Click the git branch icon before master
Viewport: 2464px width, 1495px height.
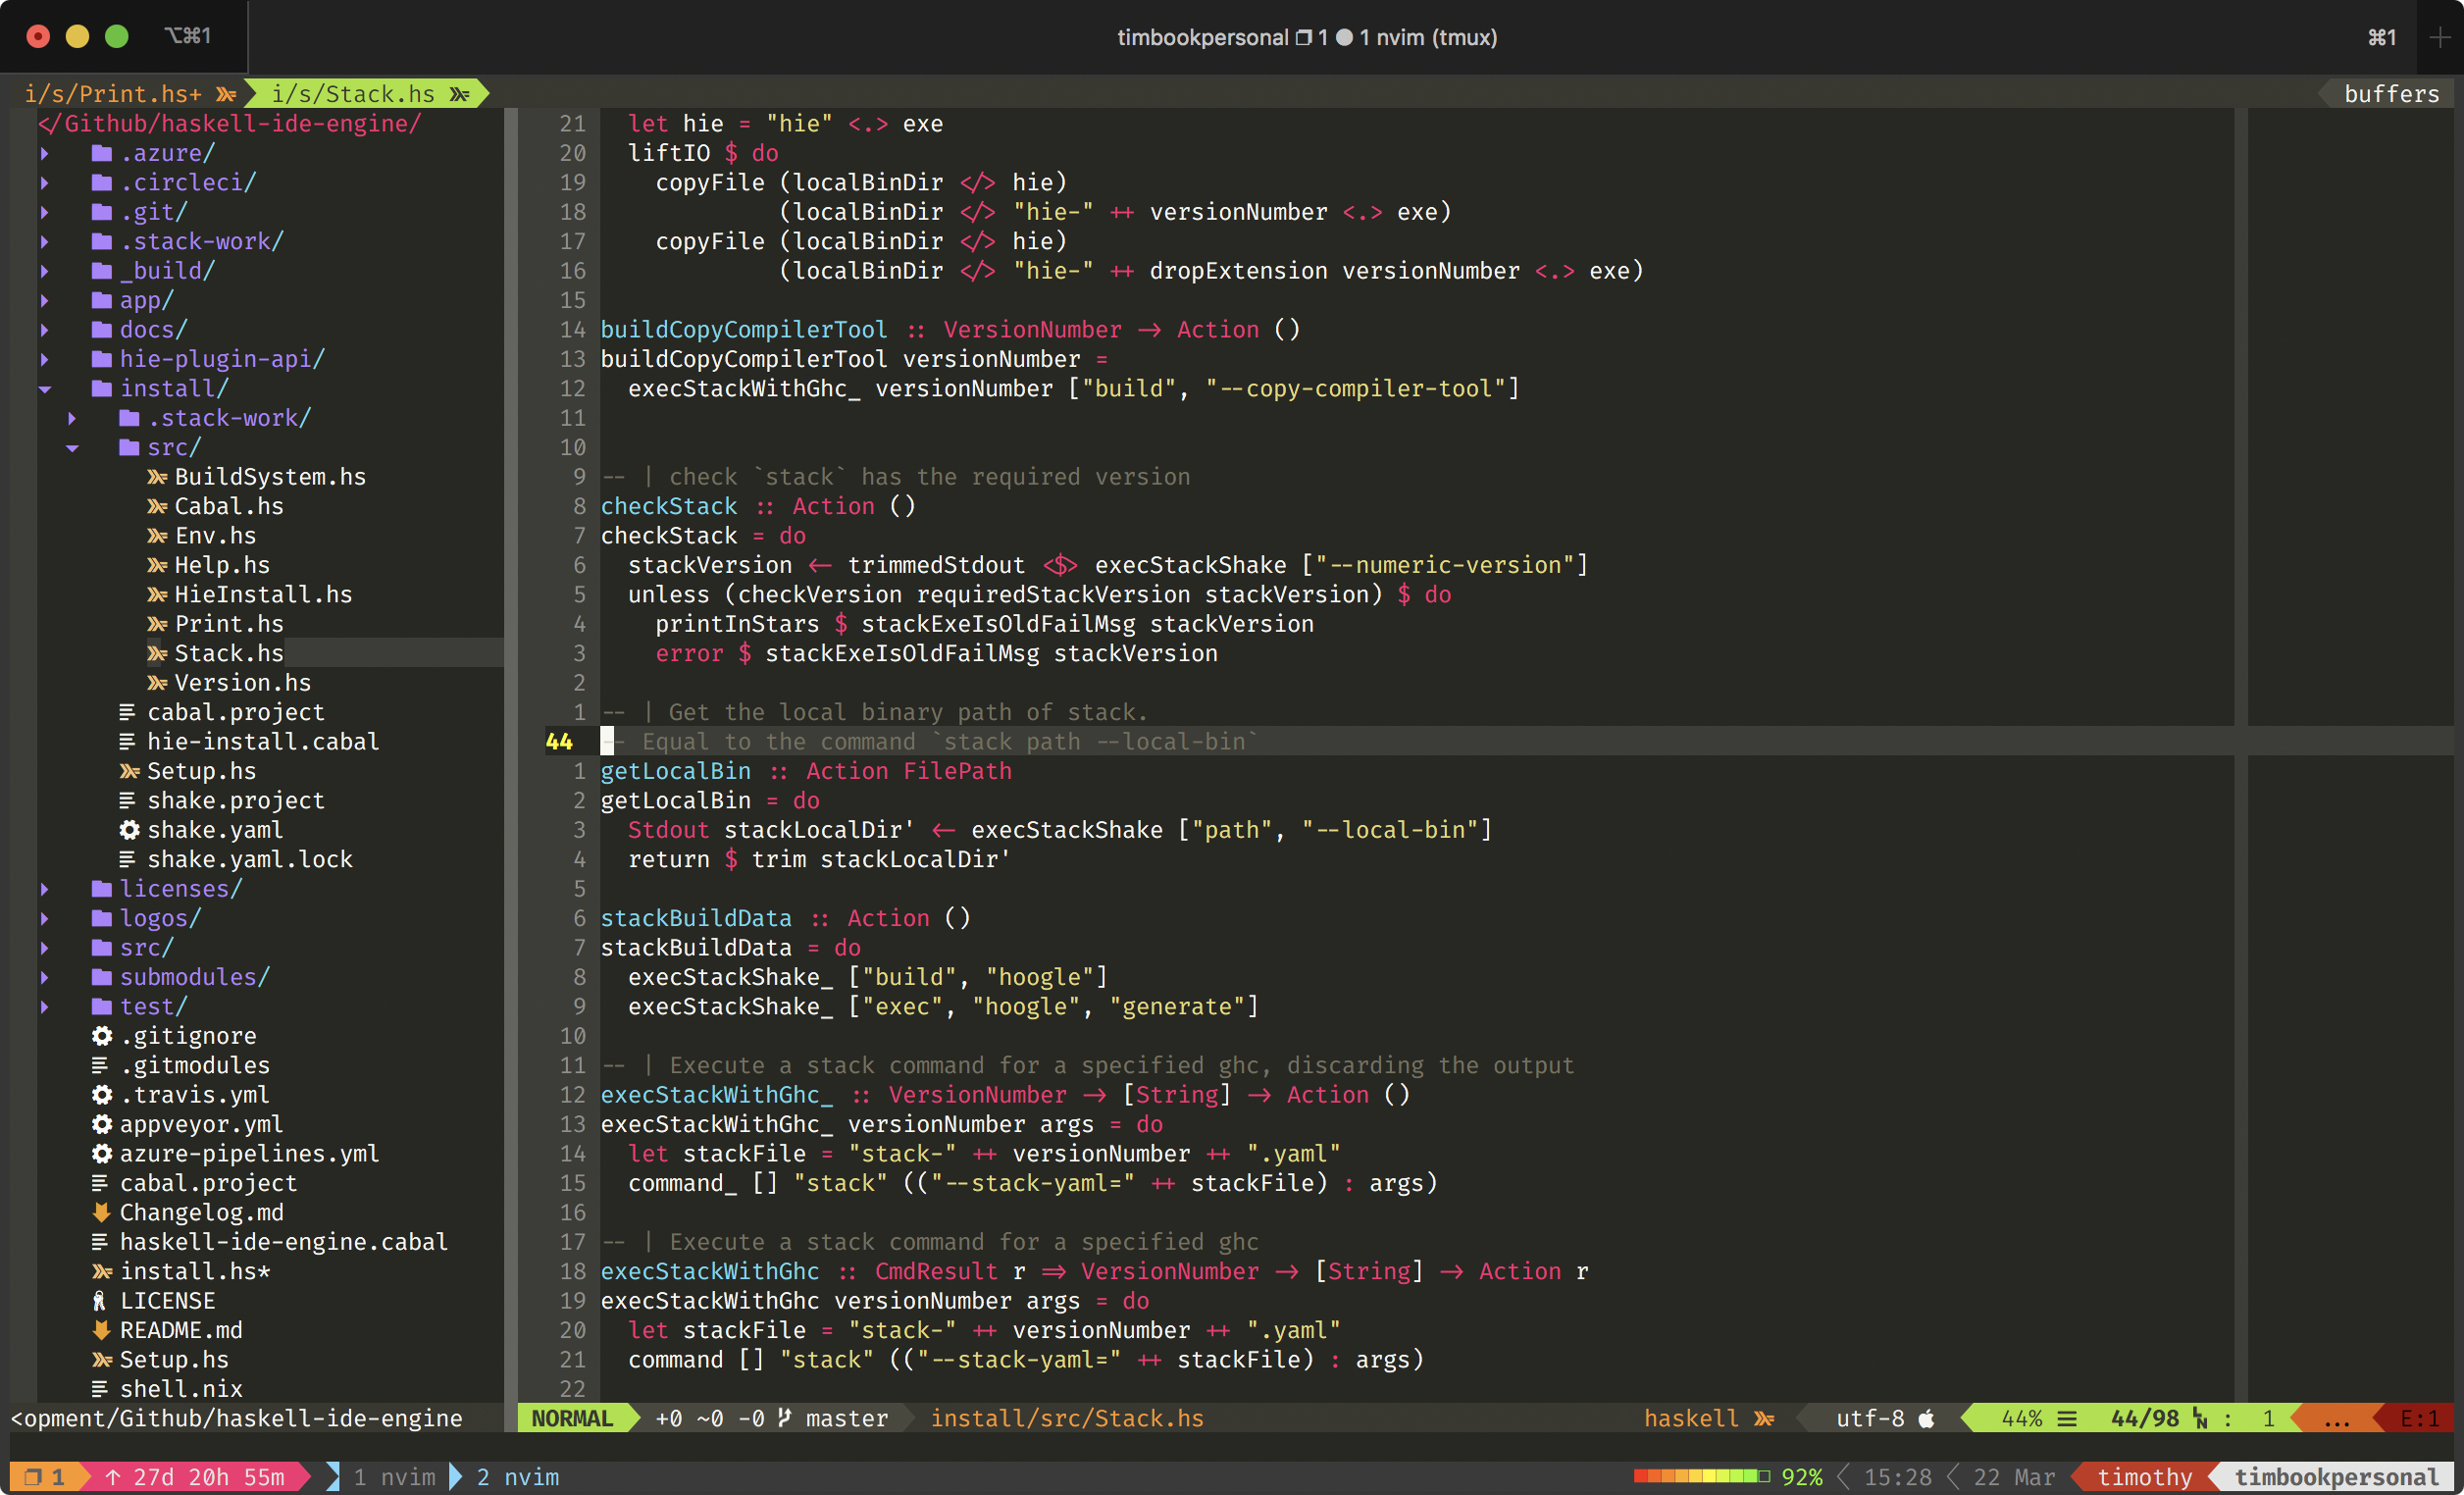pos(785,1418)
